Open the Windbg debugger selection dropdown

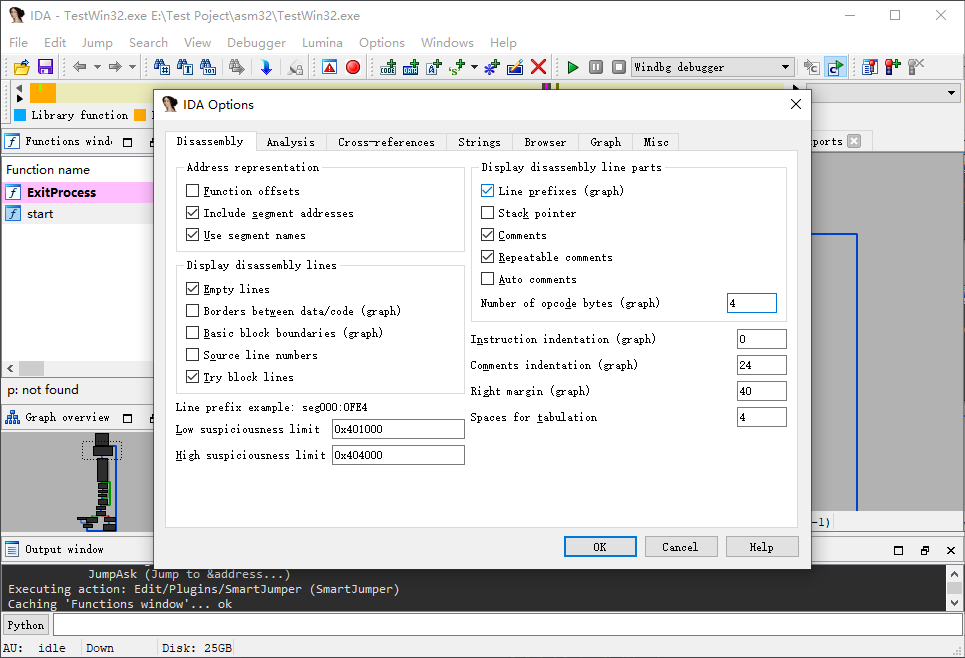point(713,67)
